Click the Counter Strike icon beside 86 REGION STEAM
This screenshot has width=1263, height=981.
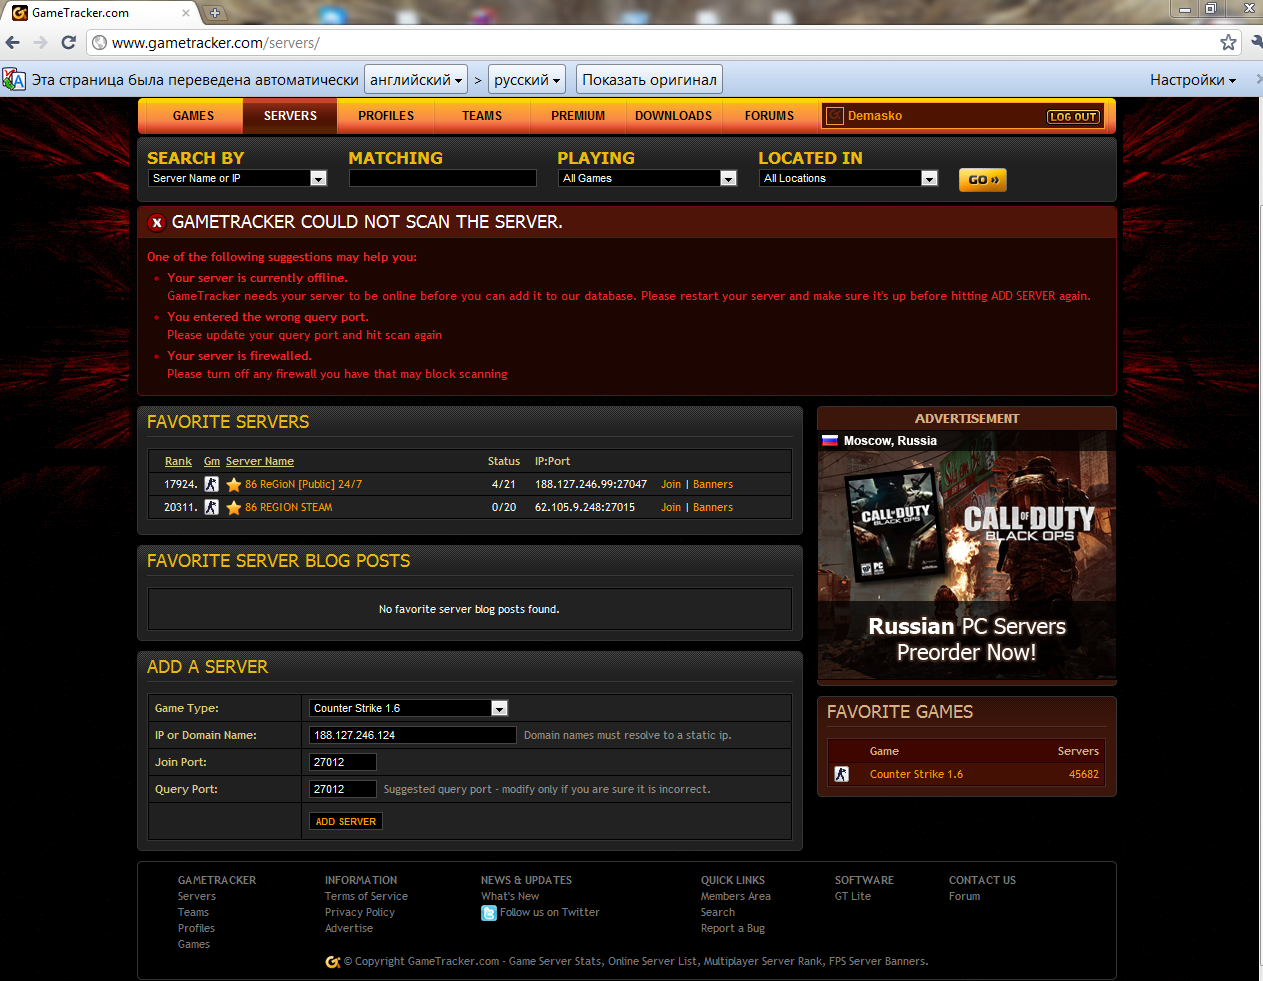click(x=211, y=507)
